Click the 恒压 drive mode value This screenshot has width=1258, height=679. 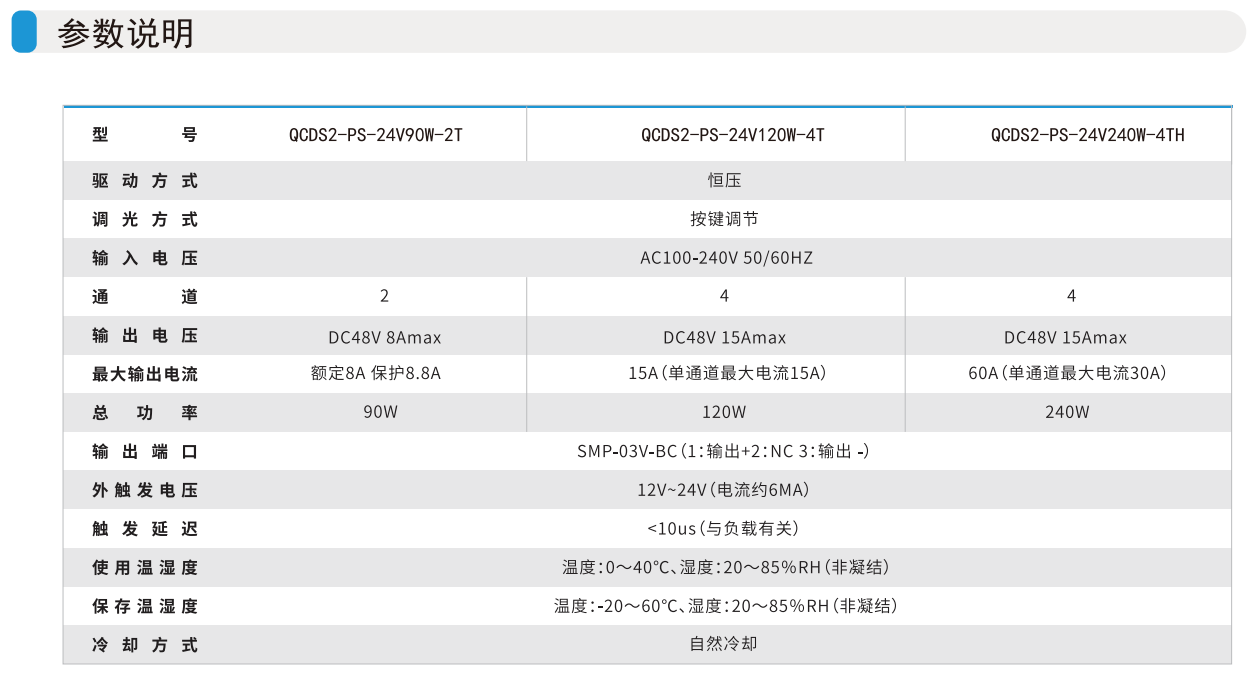[724, 181]
